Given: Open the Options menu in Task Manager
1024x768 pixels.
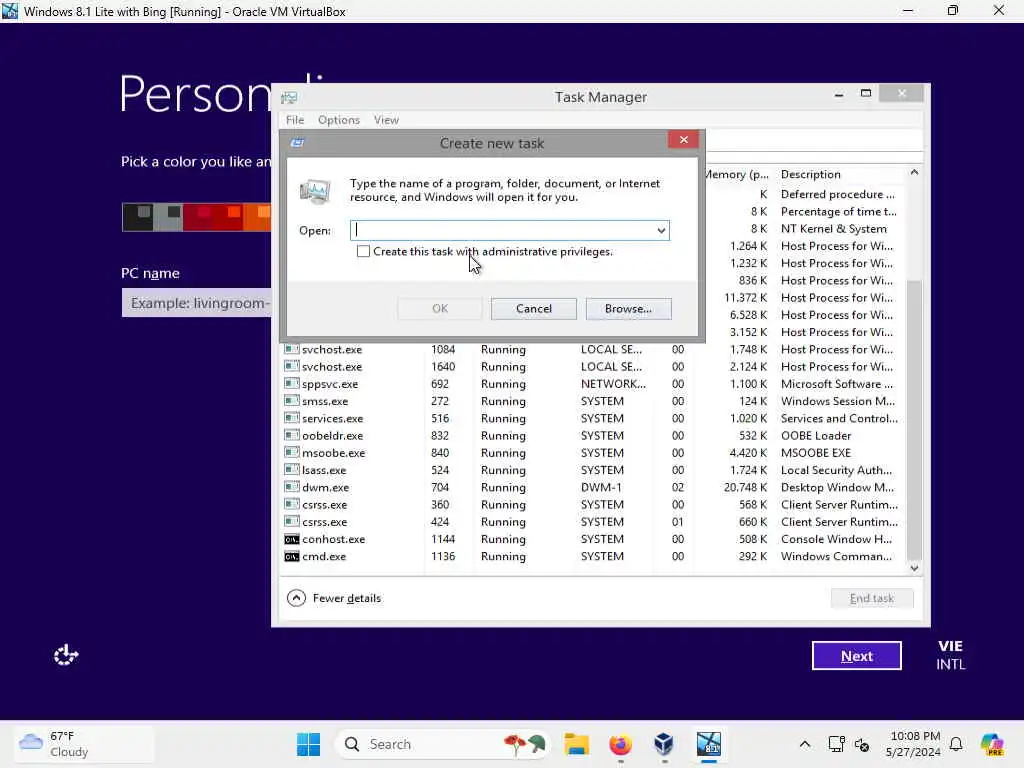Looking at the screenshot, I should [339, 120].
